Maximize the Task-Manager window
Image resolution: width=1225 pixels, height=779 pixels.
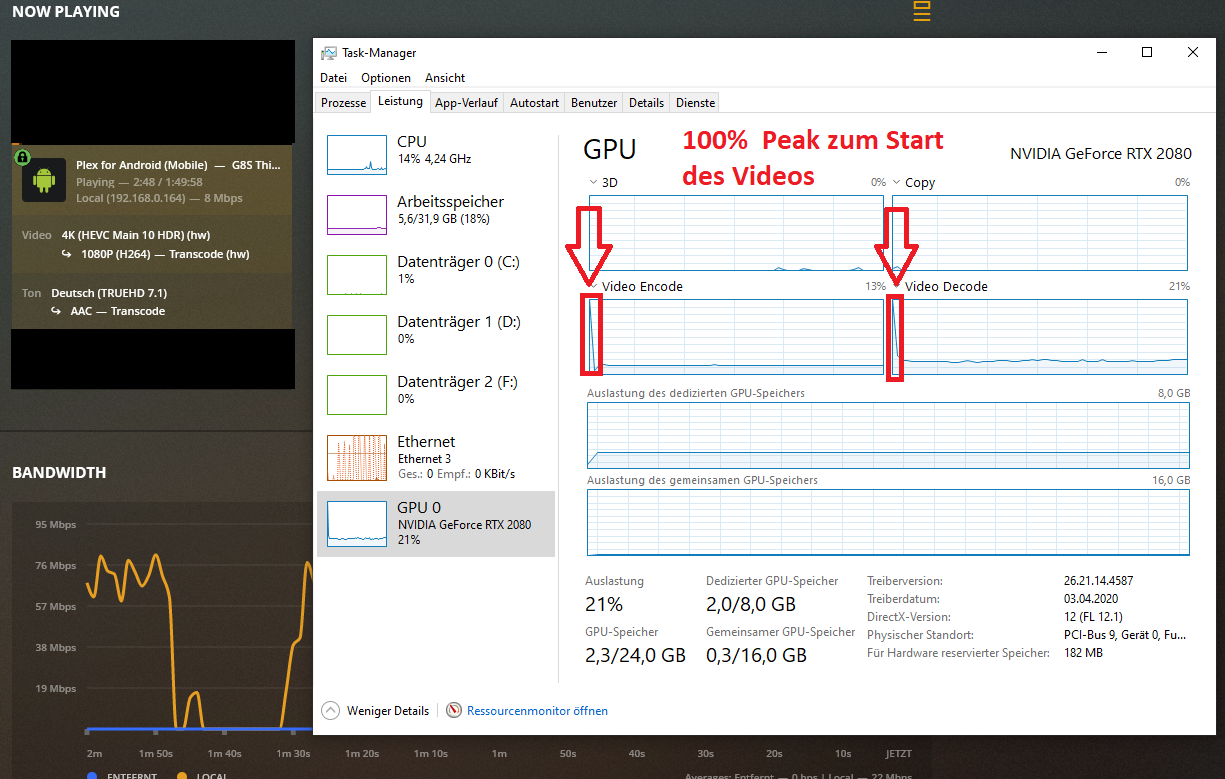point(1147,53)
